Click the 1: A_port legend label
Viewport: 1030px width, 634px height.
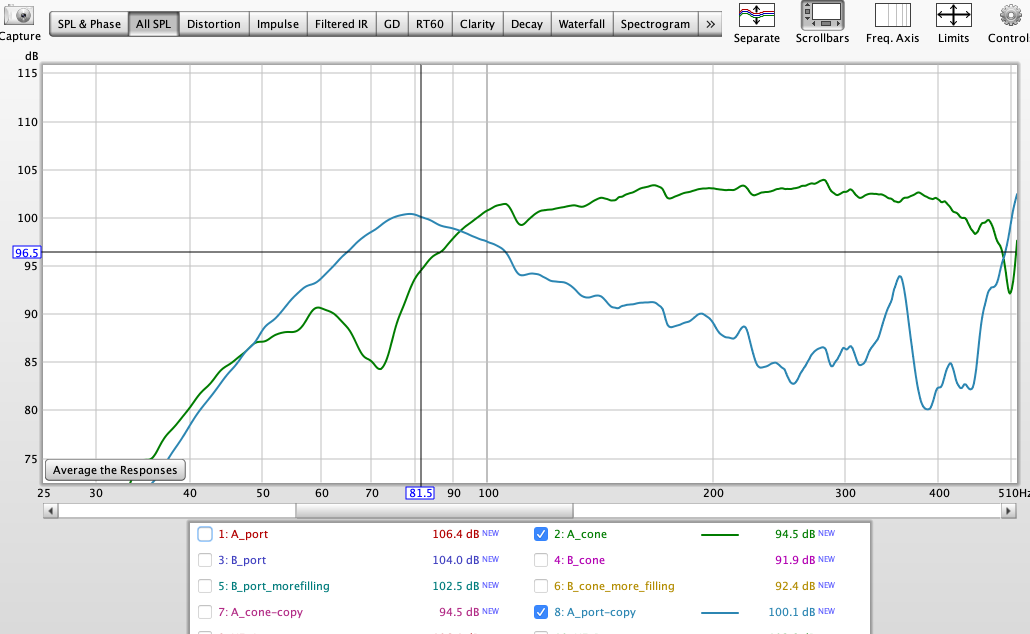(x=243, y=534)
